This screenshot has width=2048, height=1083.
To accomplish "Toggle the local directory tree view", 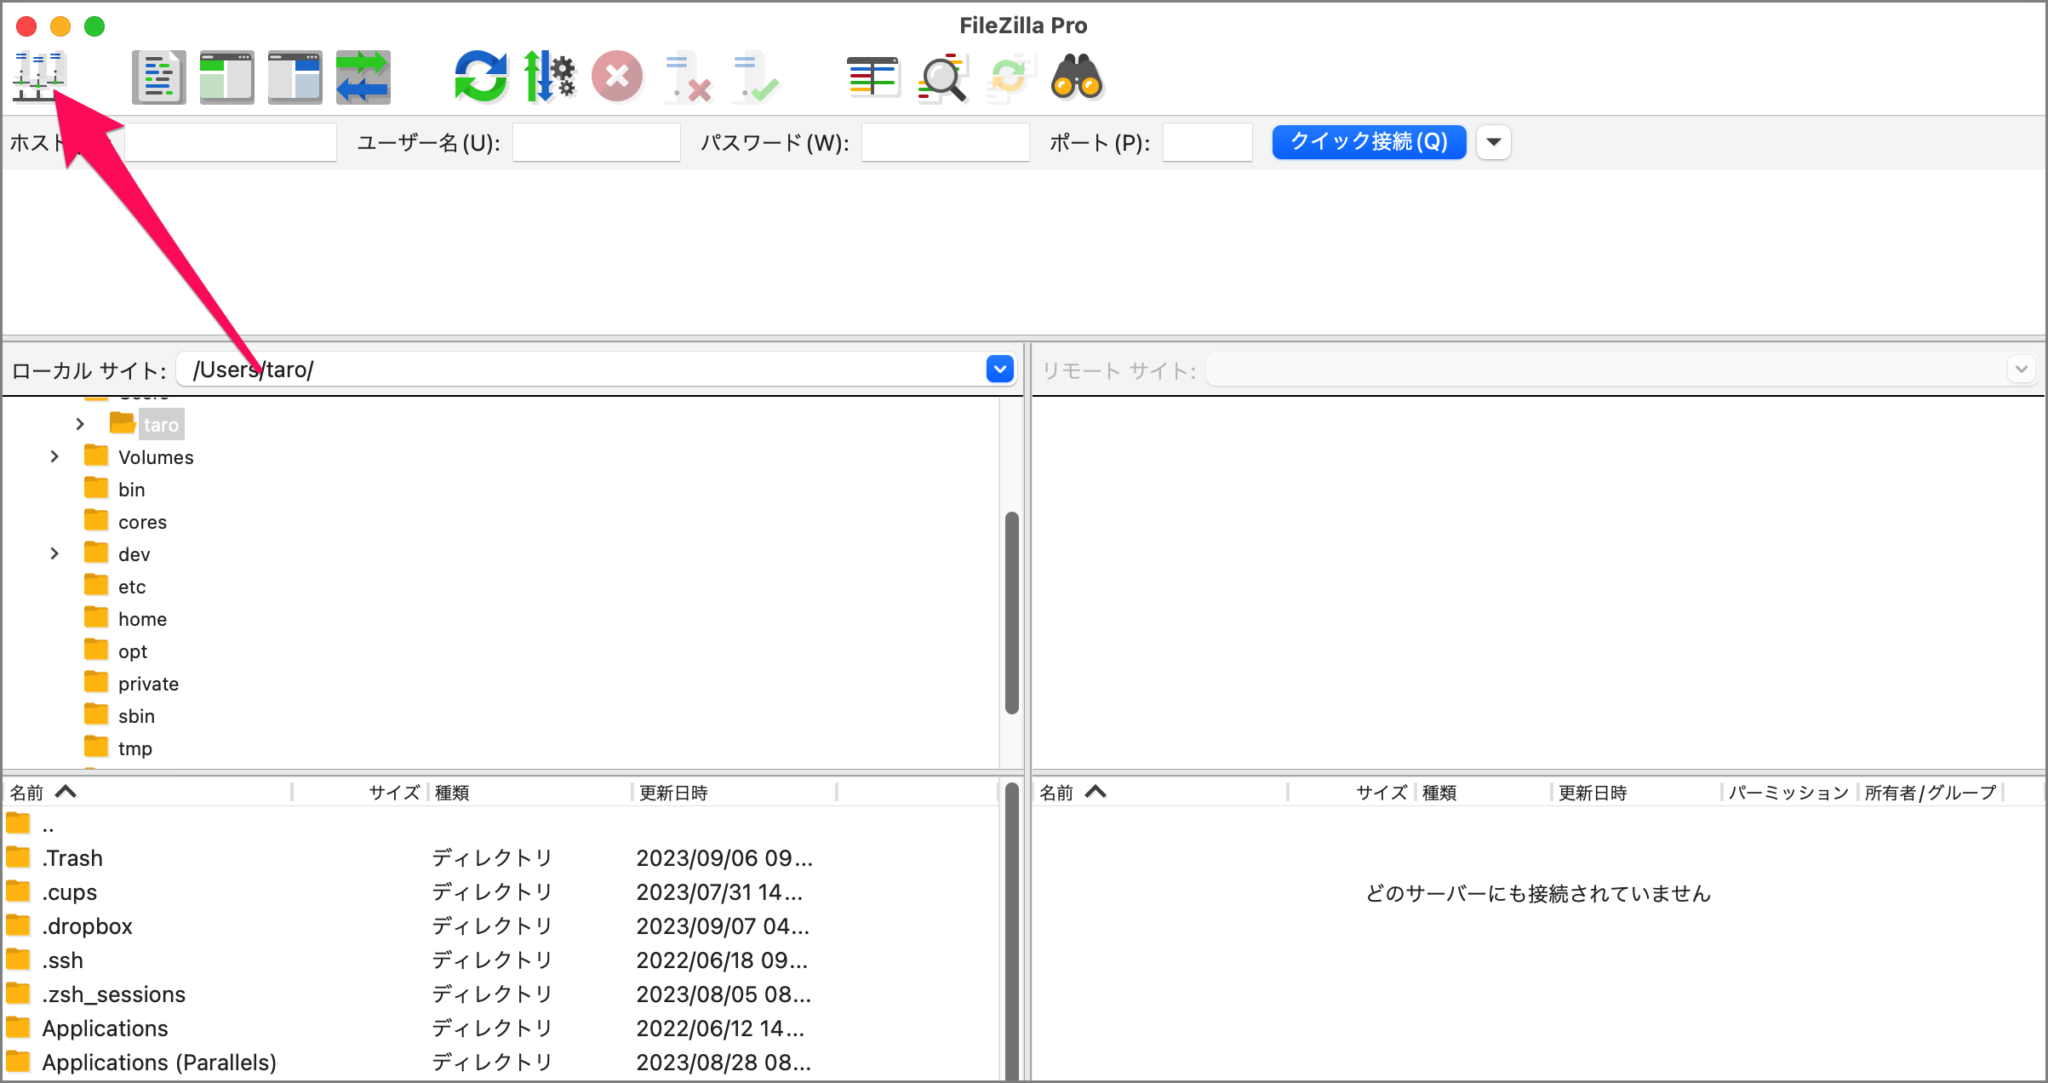I will pos(226,75).
